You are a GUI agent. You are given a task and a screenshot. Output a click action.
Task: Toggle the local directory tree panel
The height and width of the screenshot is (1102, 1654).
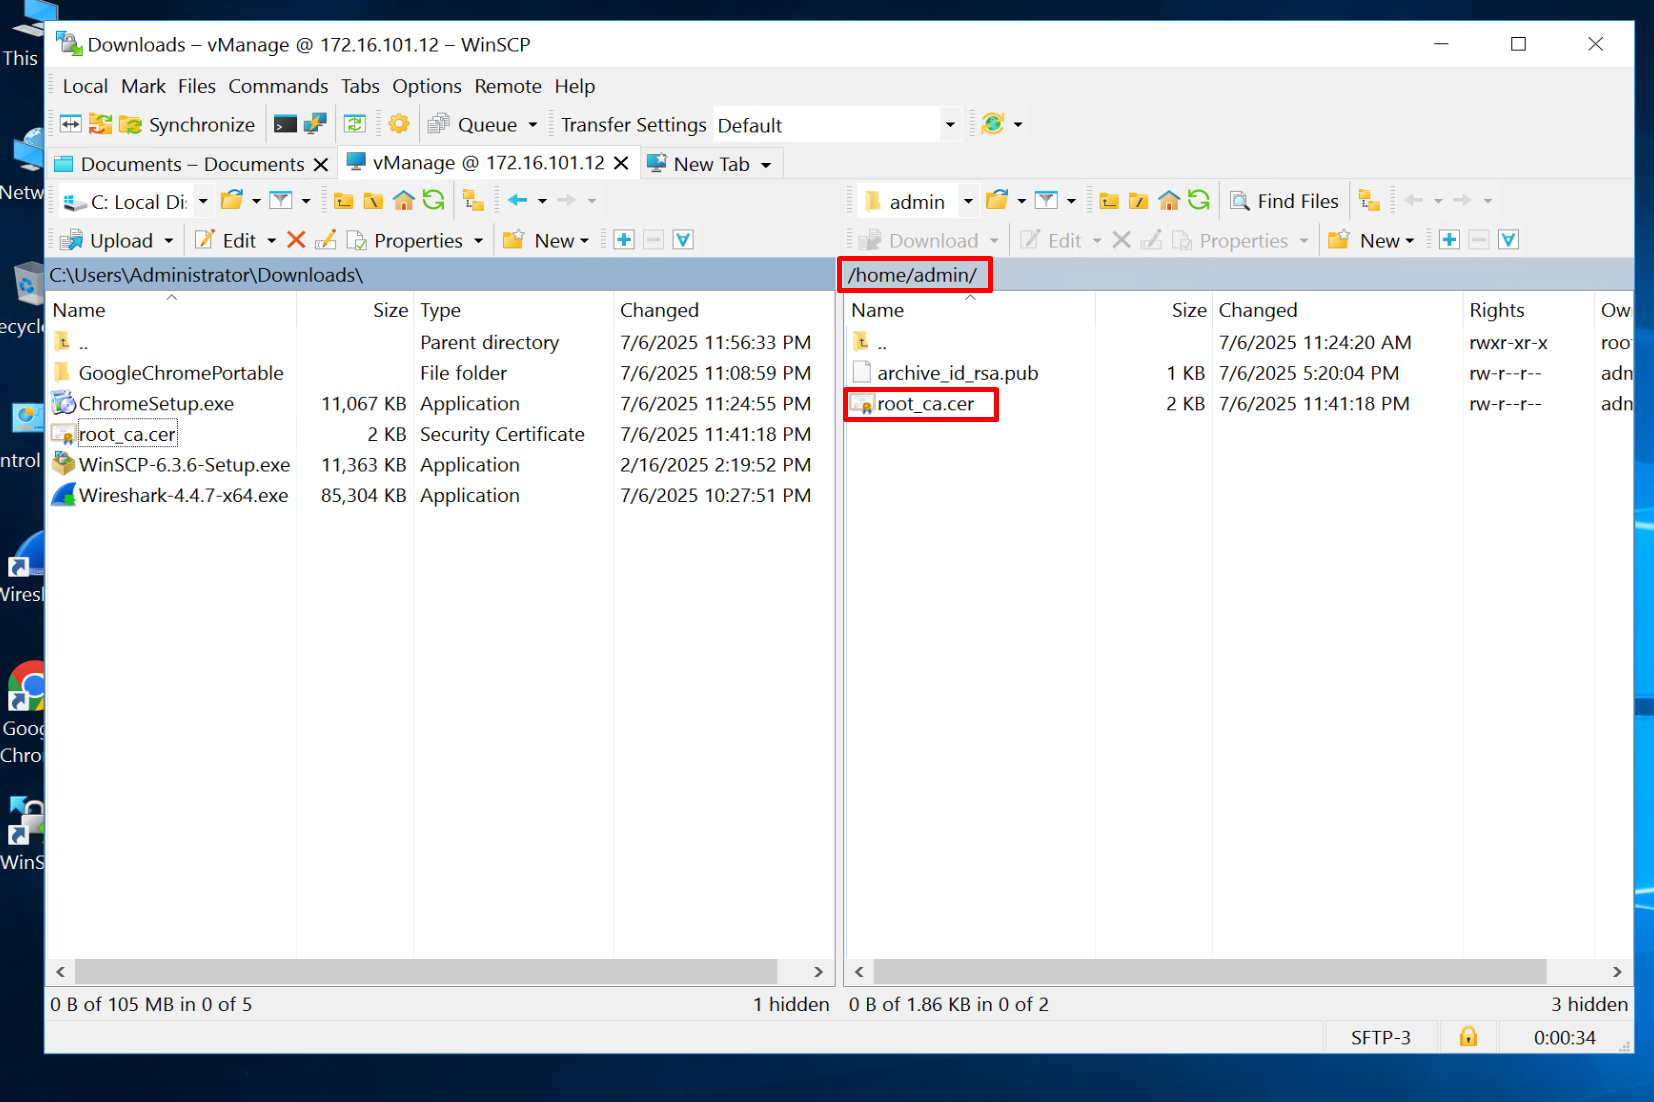[x=473, y=201]
